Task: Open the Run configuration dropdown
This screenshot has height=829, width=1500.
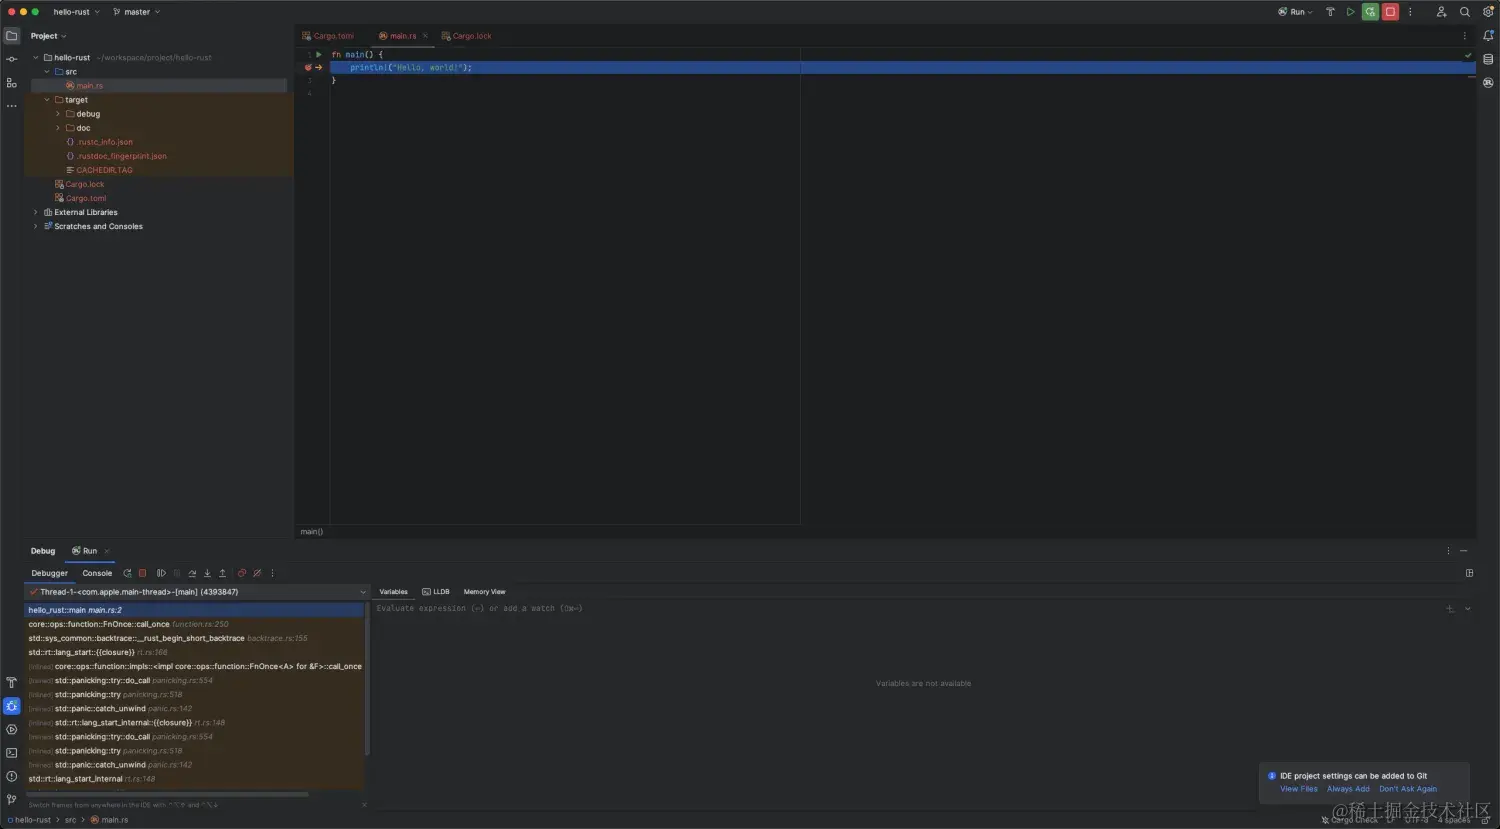Action: coord(1296,12)
